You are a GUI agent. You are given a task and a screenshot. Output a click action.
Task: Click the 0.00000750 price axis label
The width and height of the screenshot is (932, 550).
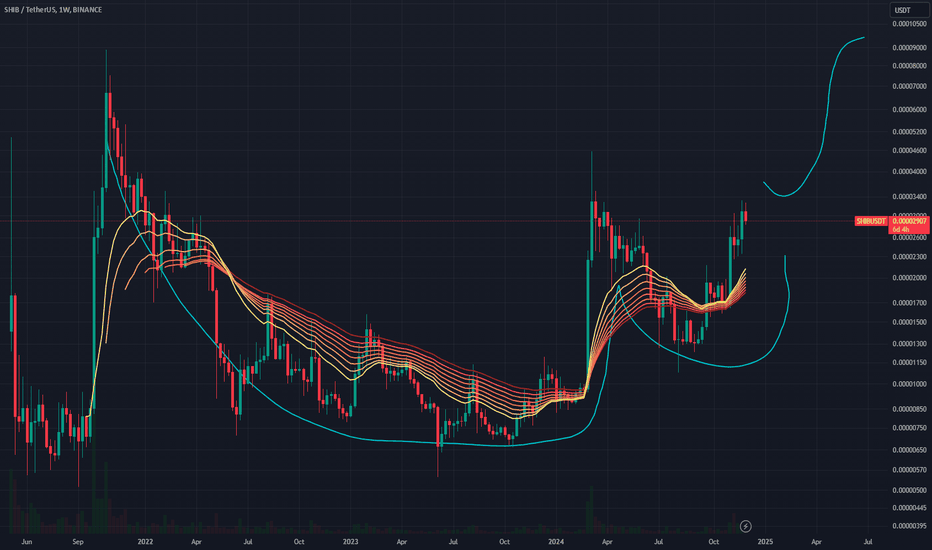[909, 428]
